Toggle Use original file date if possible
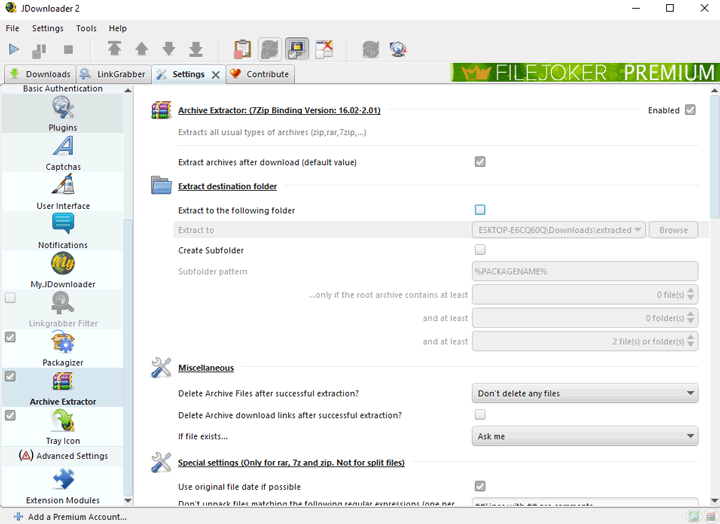720x524 pixels. 480,486
